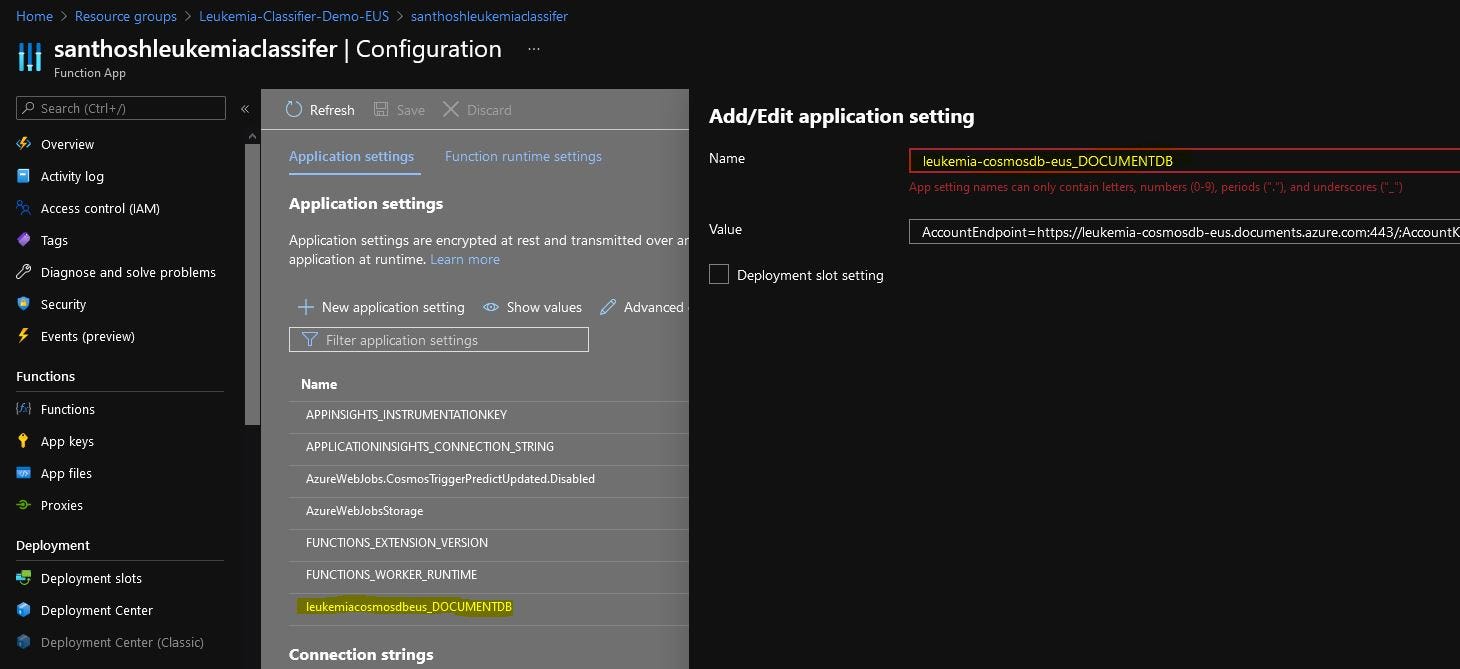Select APPLICATIONINSIGHTS_CONNECTION_STRING row
Screen dimensions: 1460x669
489,447
